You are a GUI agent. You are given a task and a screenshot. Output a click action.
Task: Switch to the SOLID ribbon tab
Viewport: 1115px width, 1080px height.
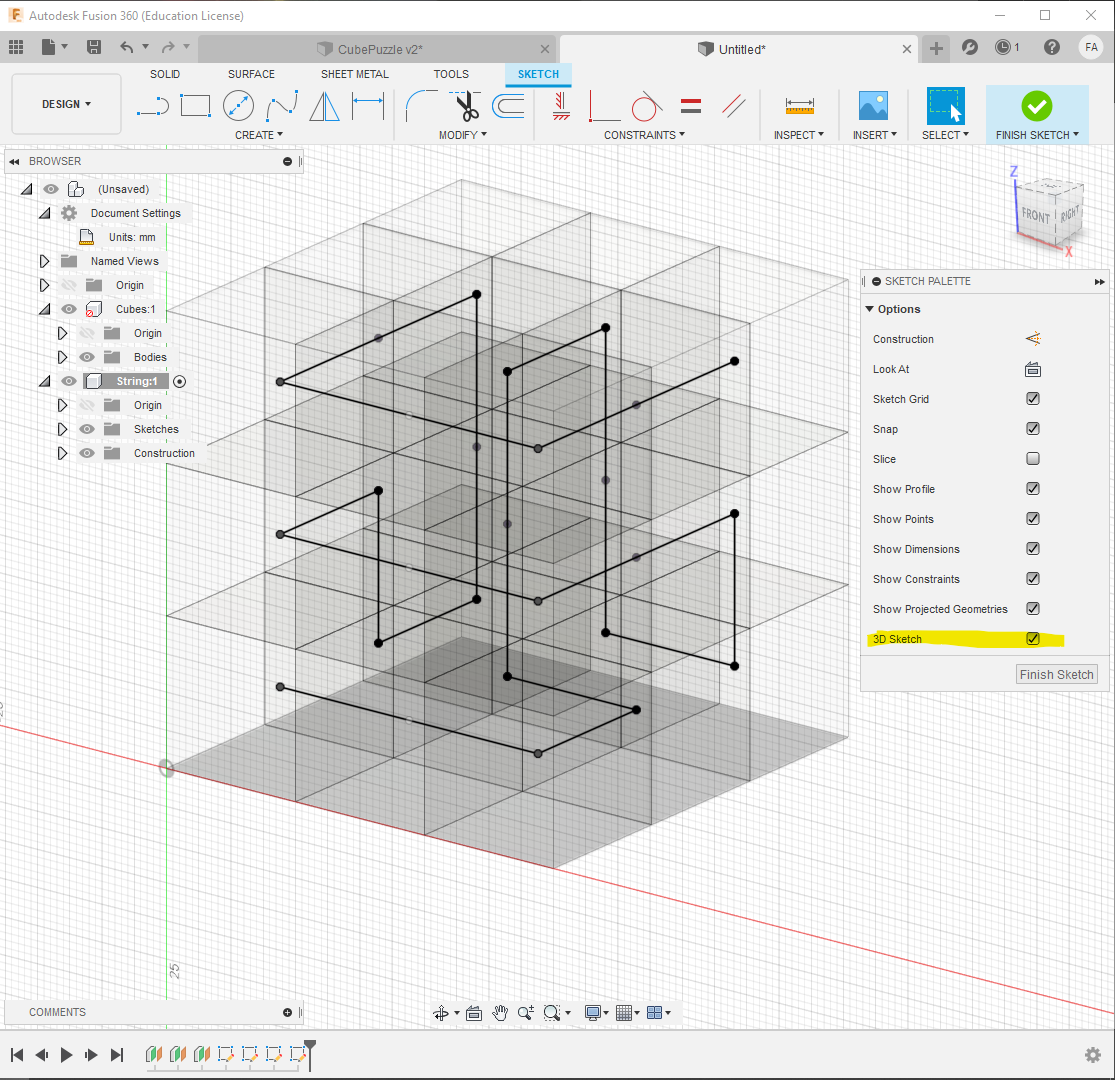(x=165, y=74)
